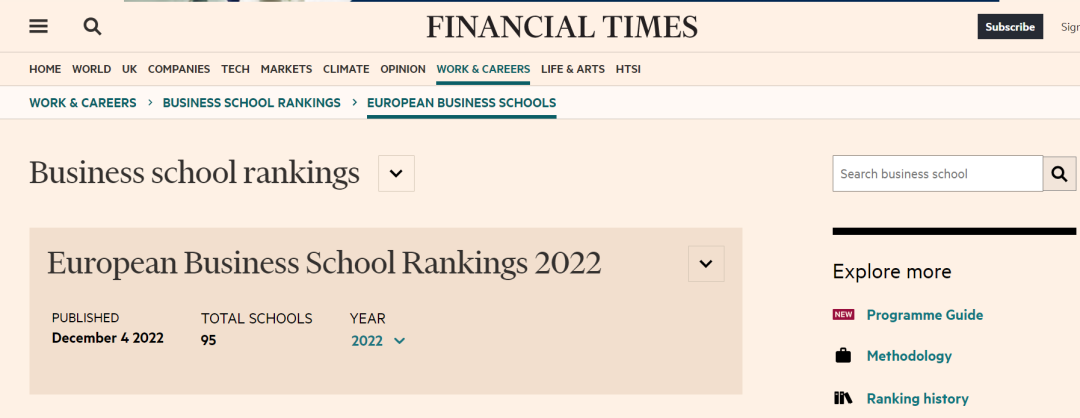Screen dimensions: 1080x418
Task: View the Ranking history link
Action: click(917, 398)
